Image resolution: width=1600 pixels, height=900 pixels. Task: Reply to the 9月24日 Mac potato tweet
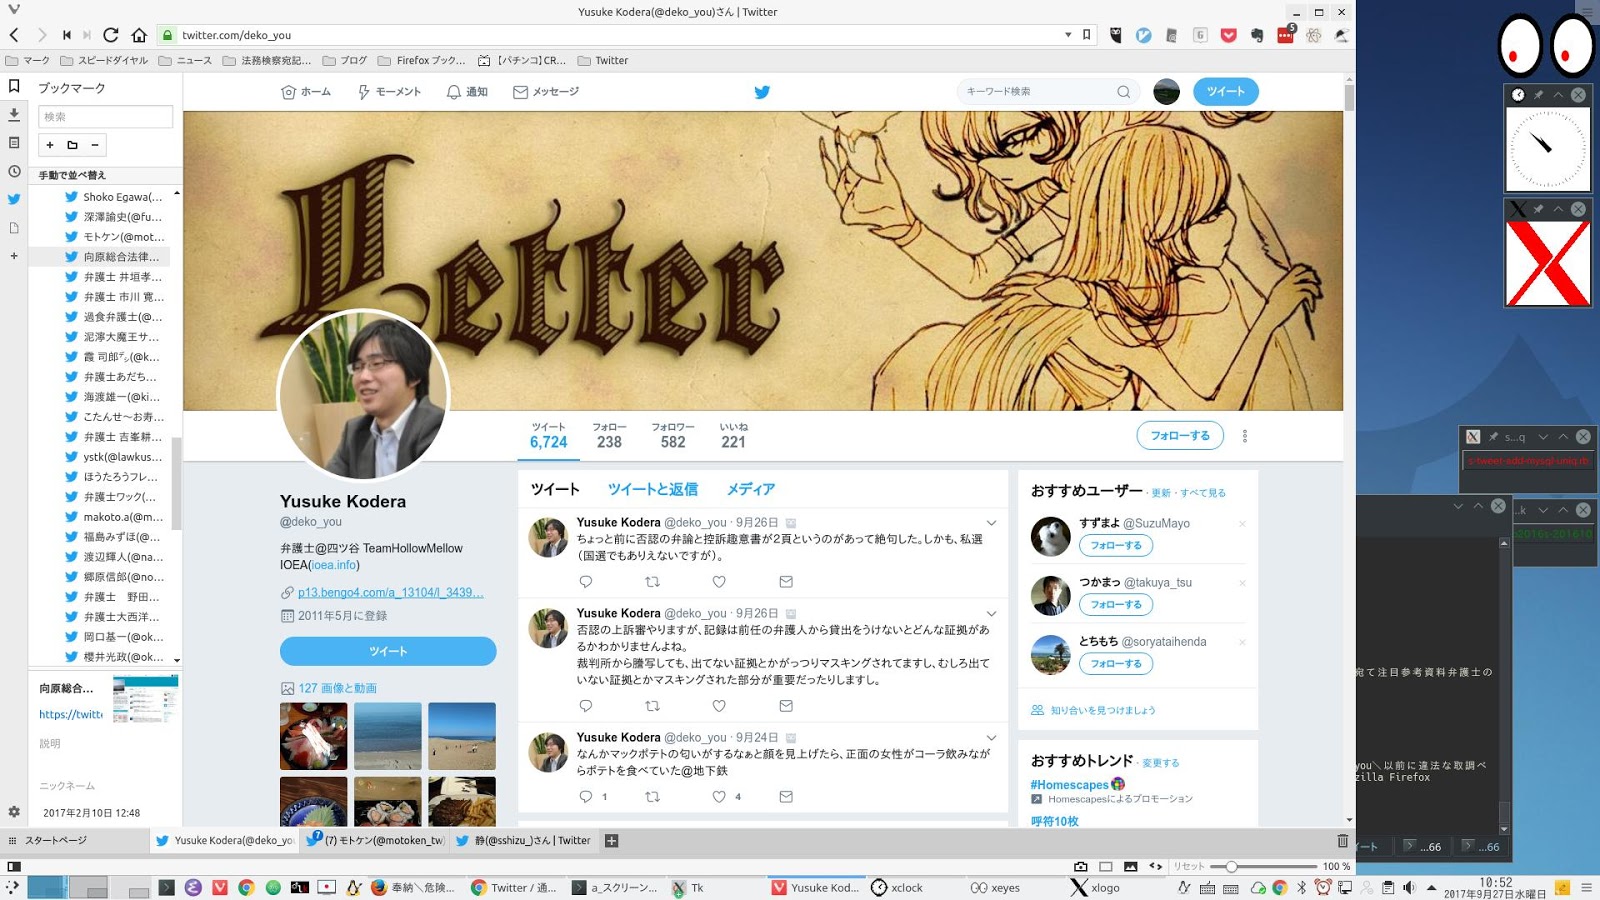pos(586,797)
